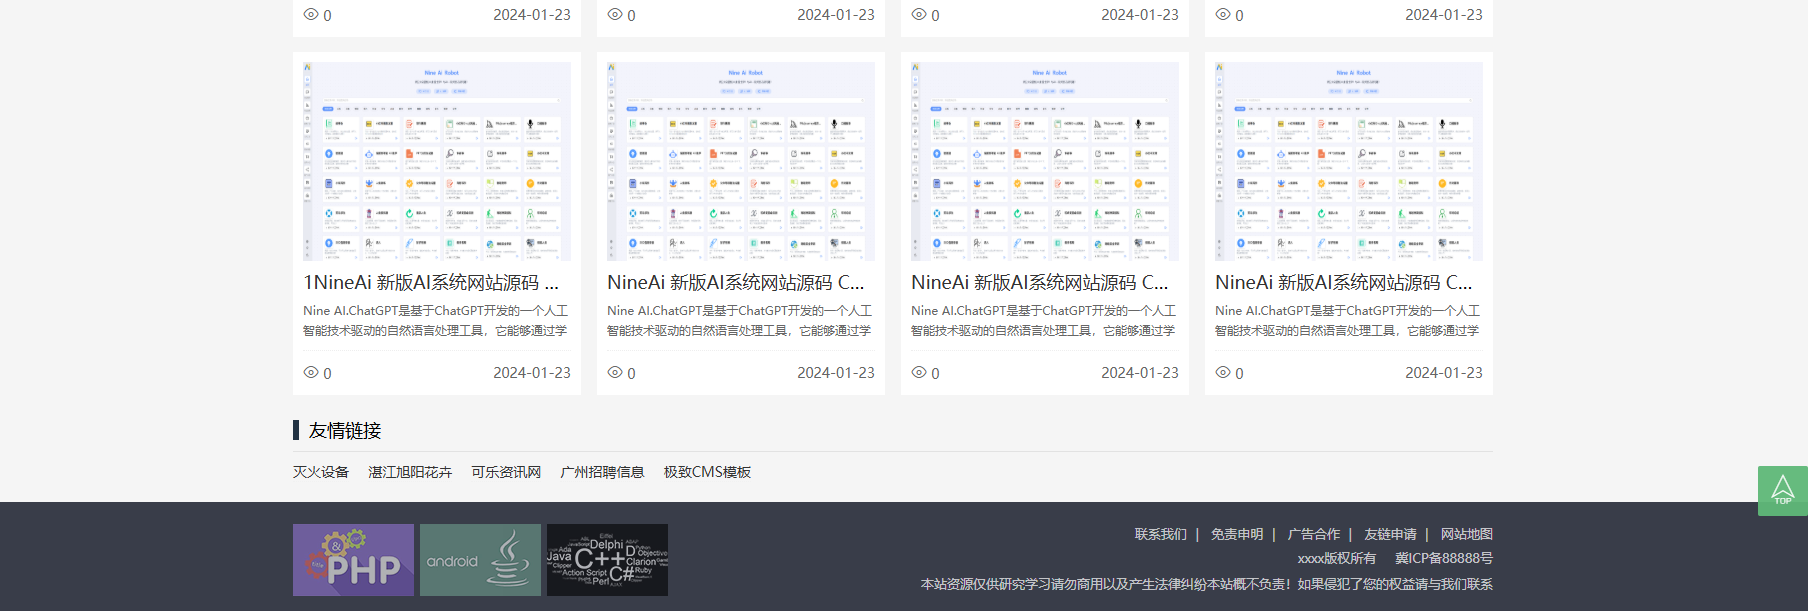Go to the 极致CMS模板 link
Screen dimensions: 1808x611
[x=707, y=472]
